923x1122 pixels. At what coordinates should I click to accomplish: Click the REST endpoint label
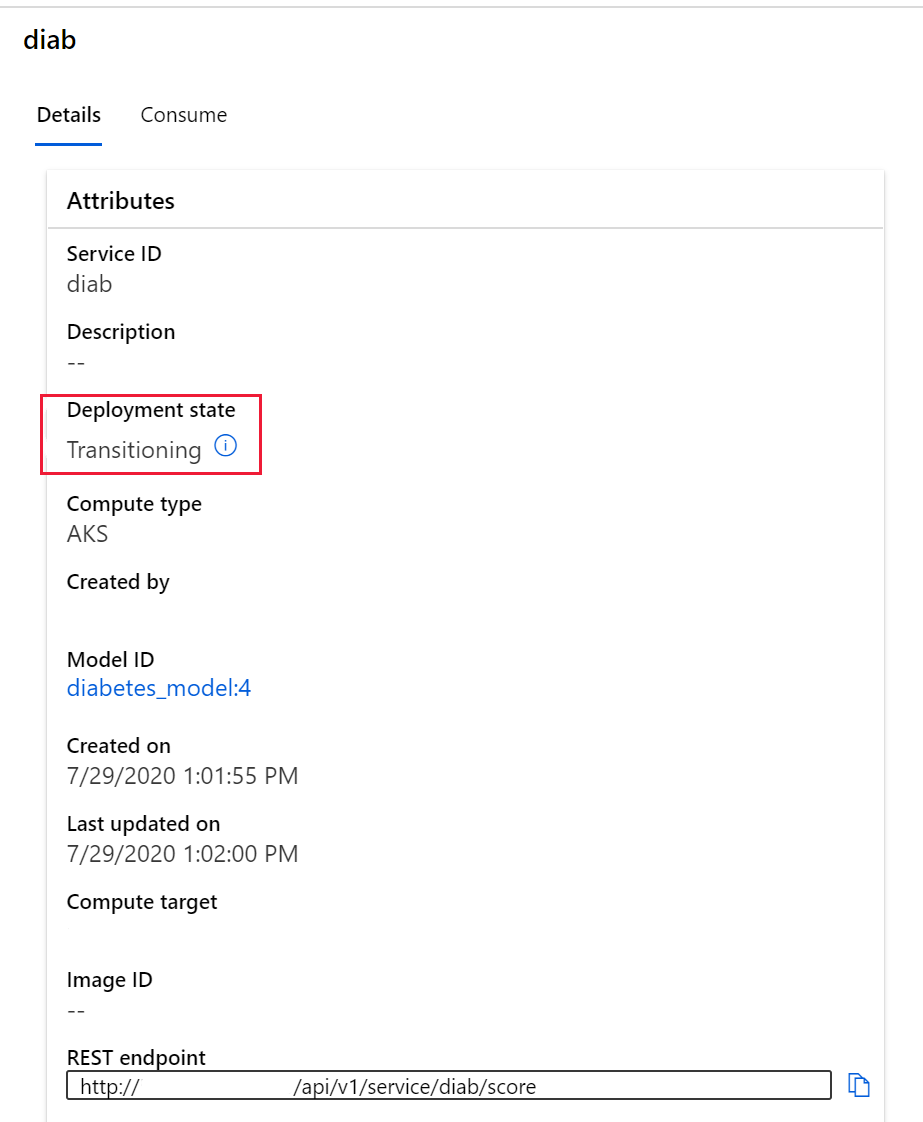pos(136,1058)
